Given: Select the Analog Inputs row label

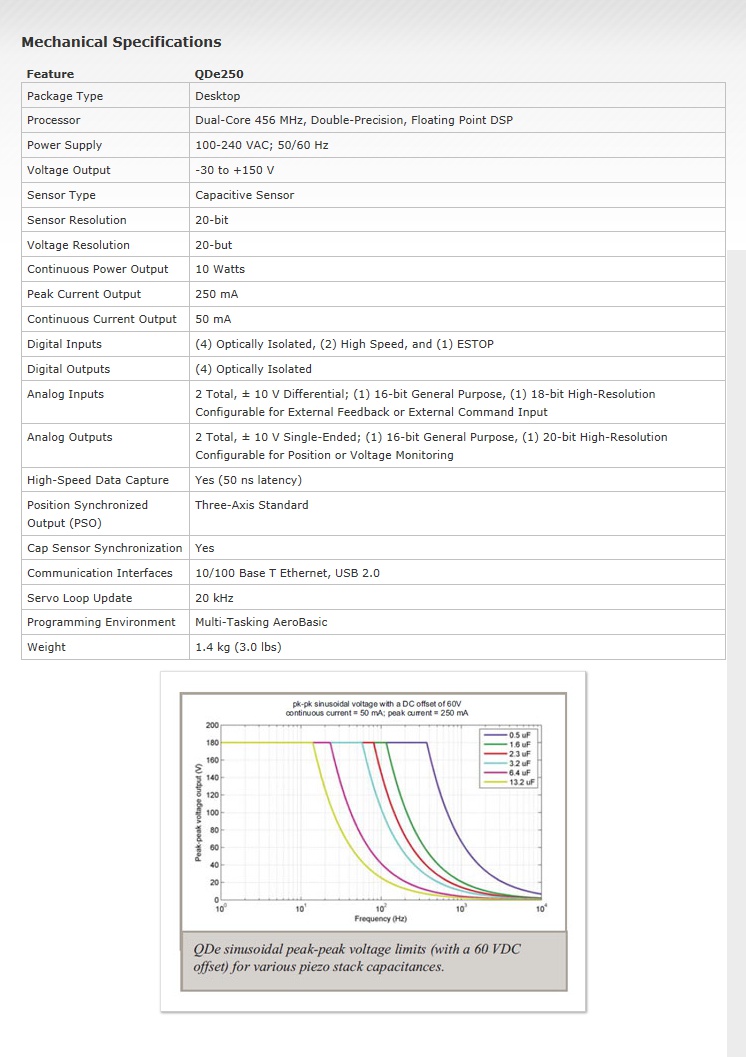Looking at the screenshot, I should tap(65, 394).
